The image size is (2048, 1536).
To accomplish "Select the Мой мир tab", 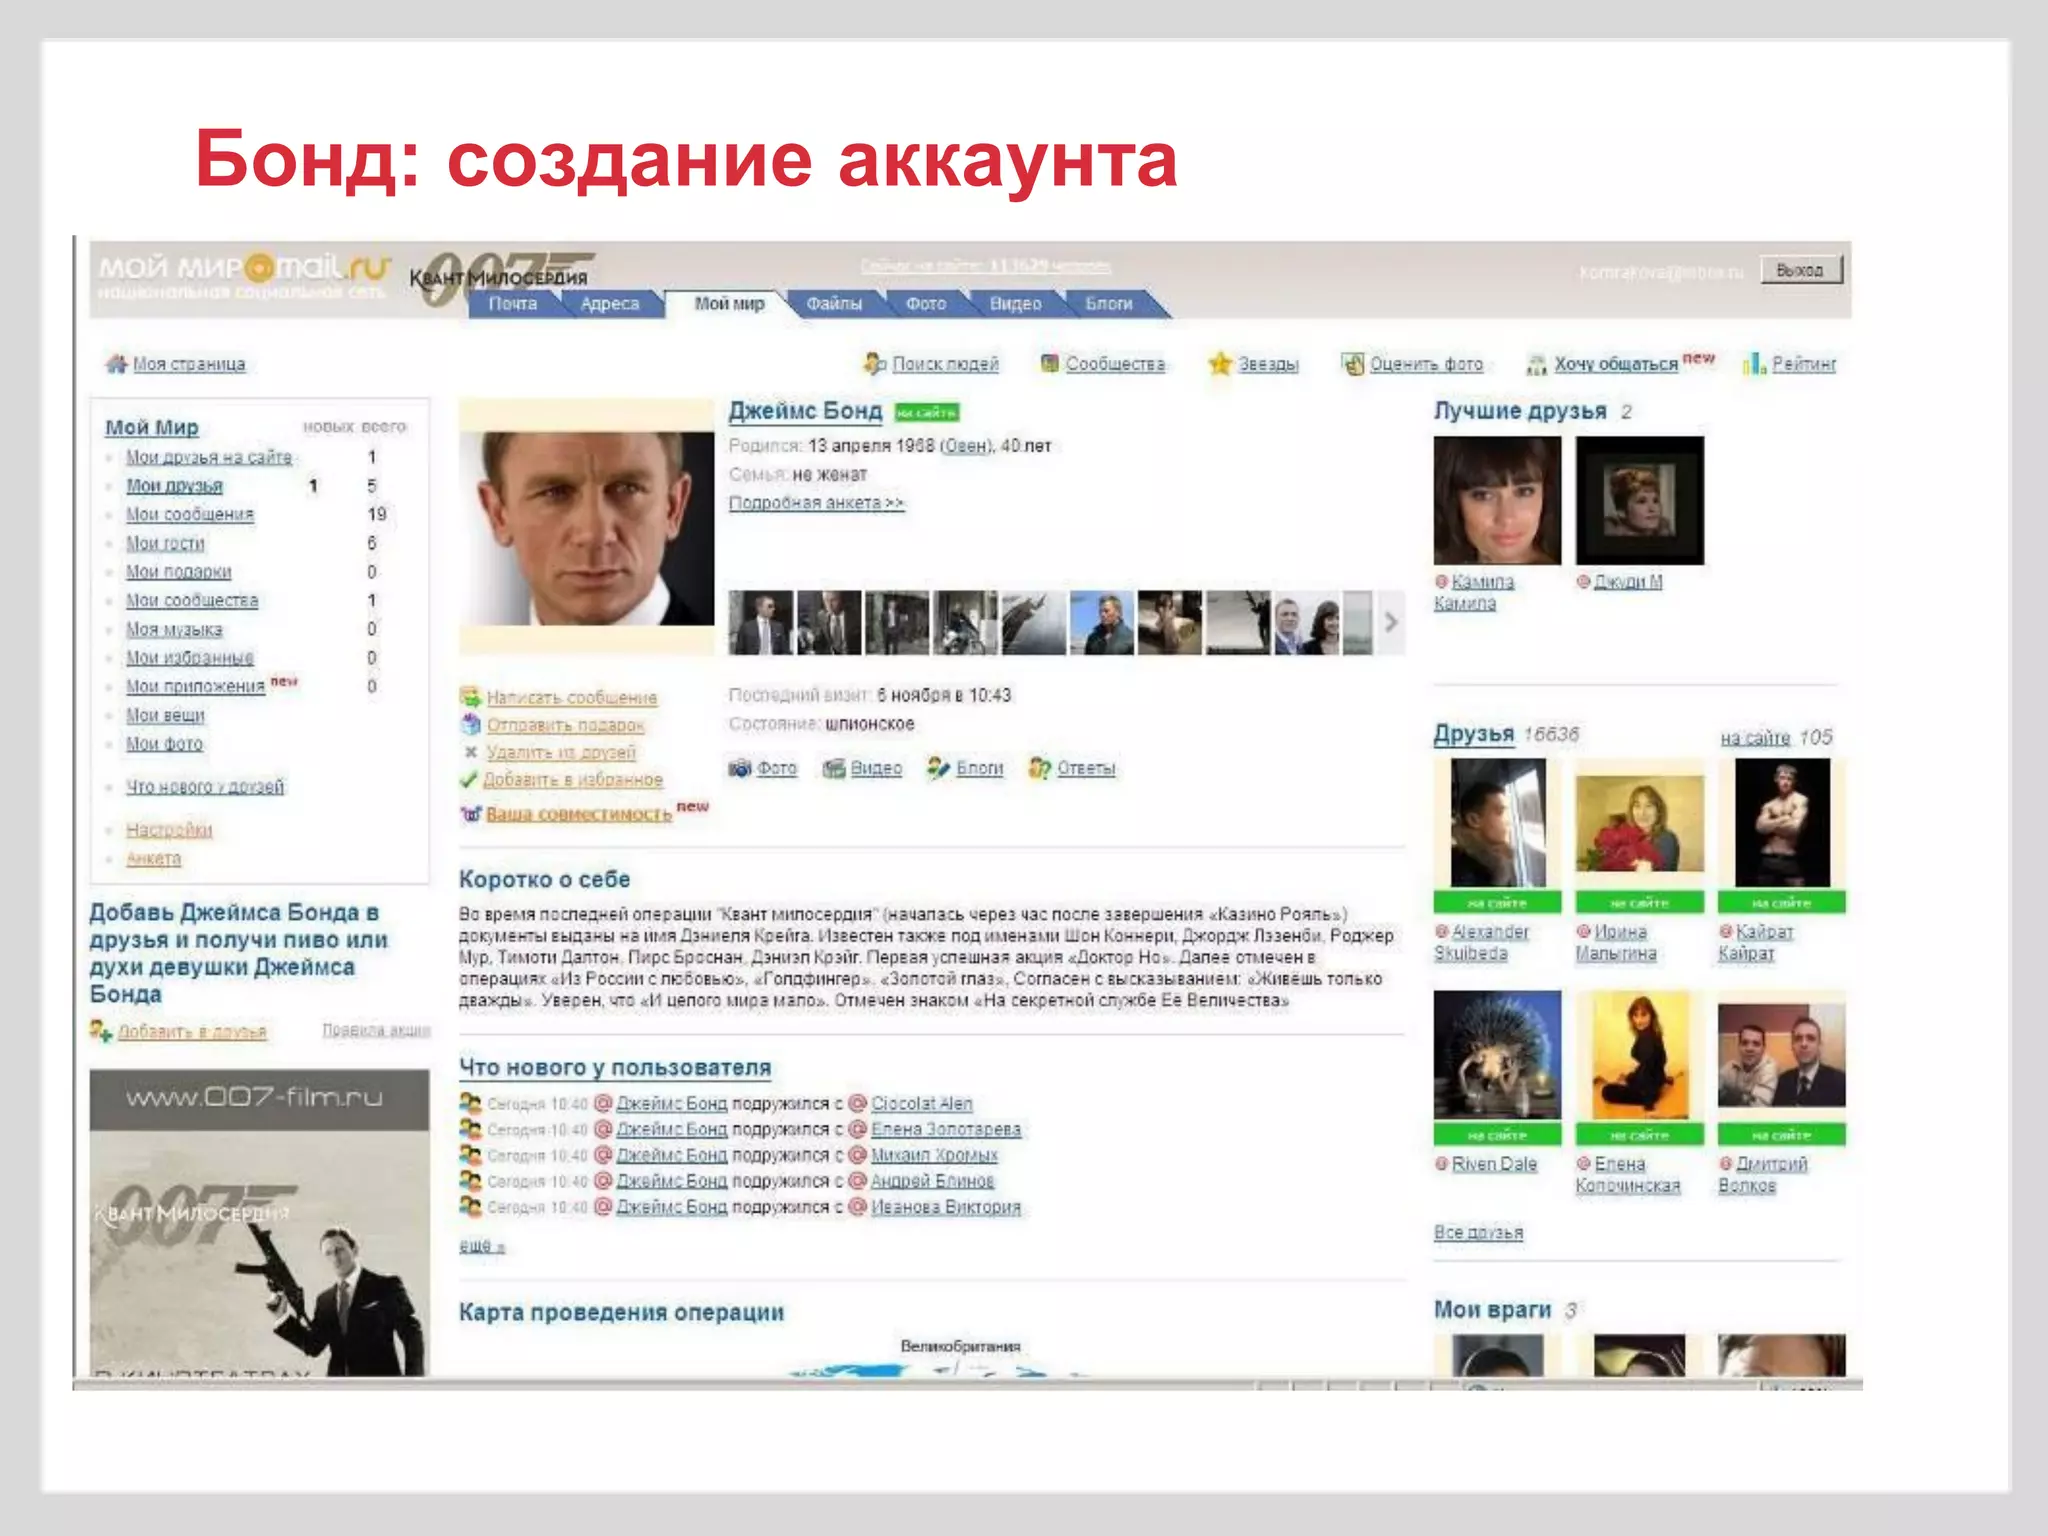I will 729,303.
